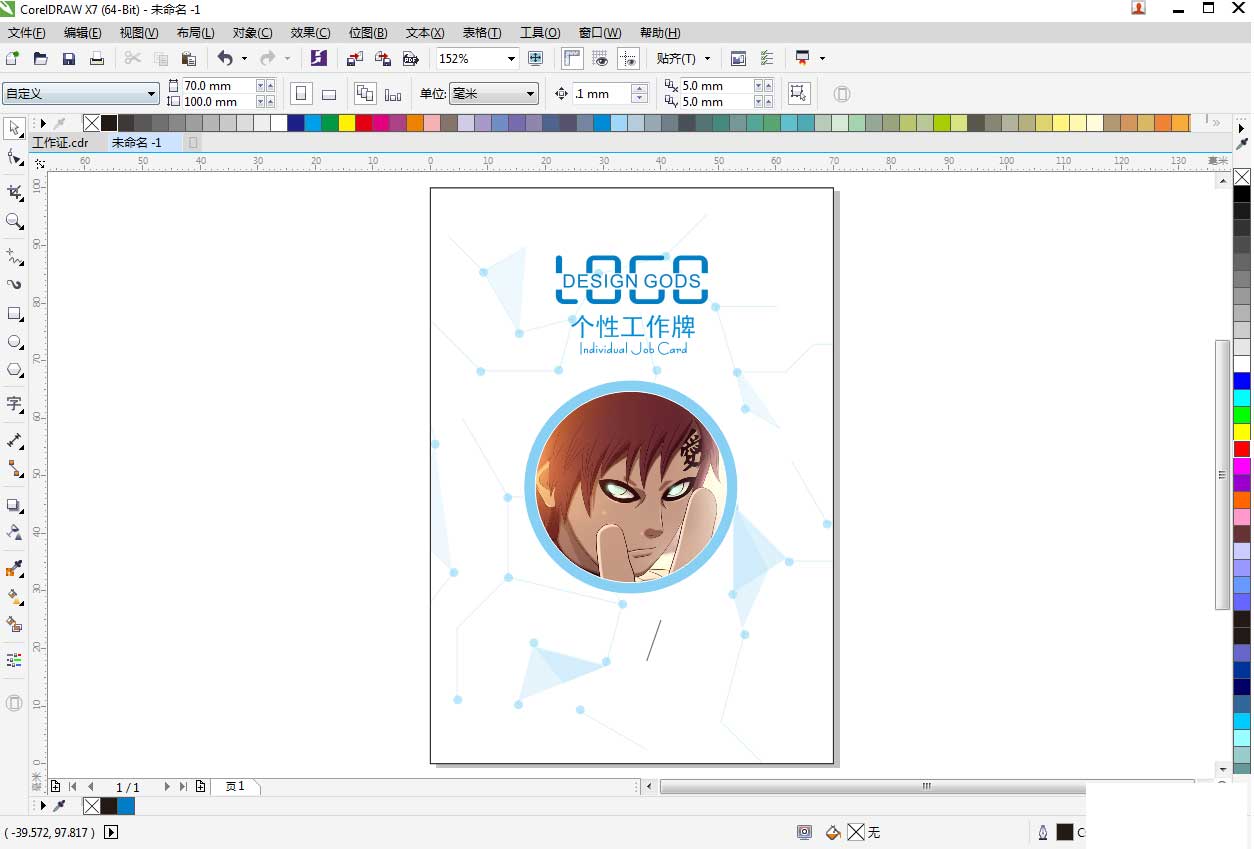Toggle apply layout to Current Page only

tap(393, 94)
